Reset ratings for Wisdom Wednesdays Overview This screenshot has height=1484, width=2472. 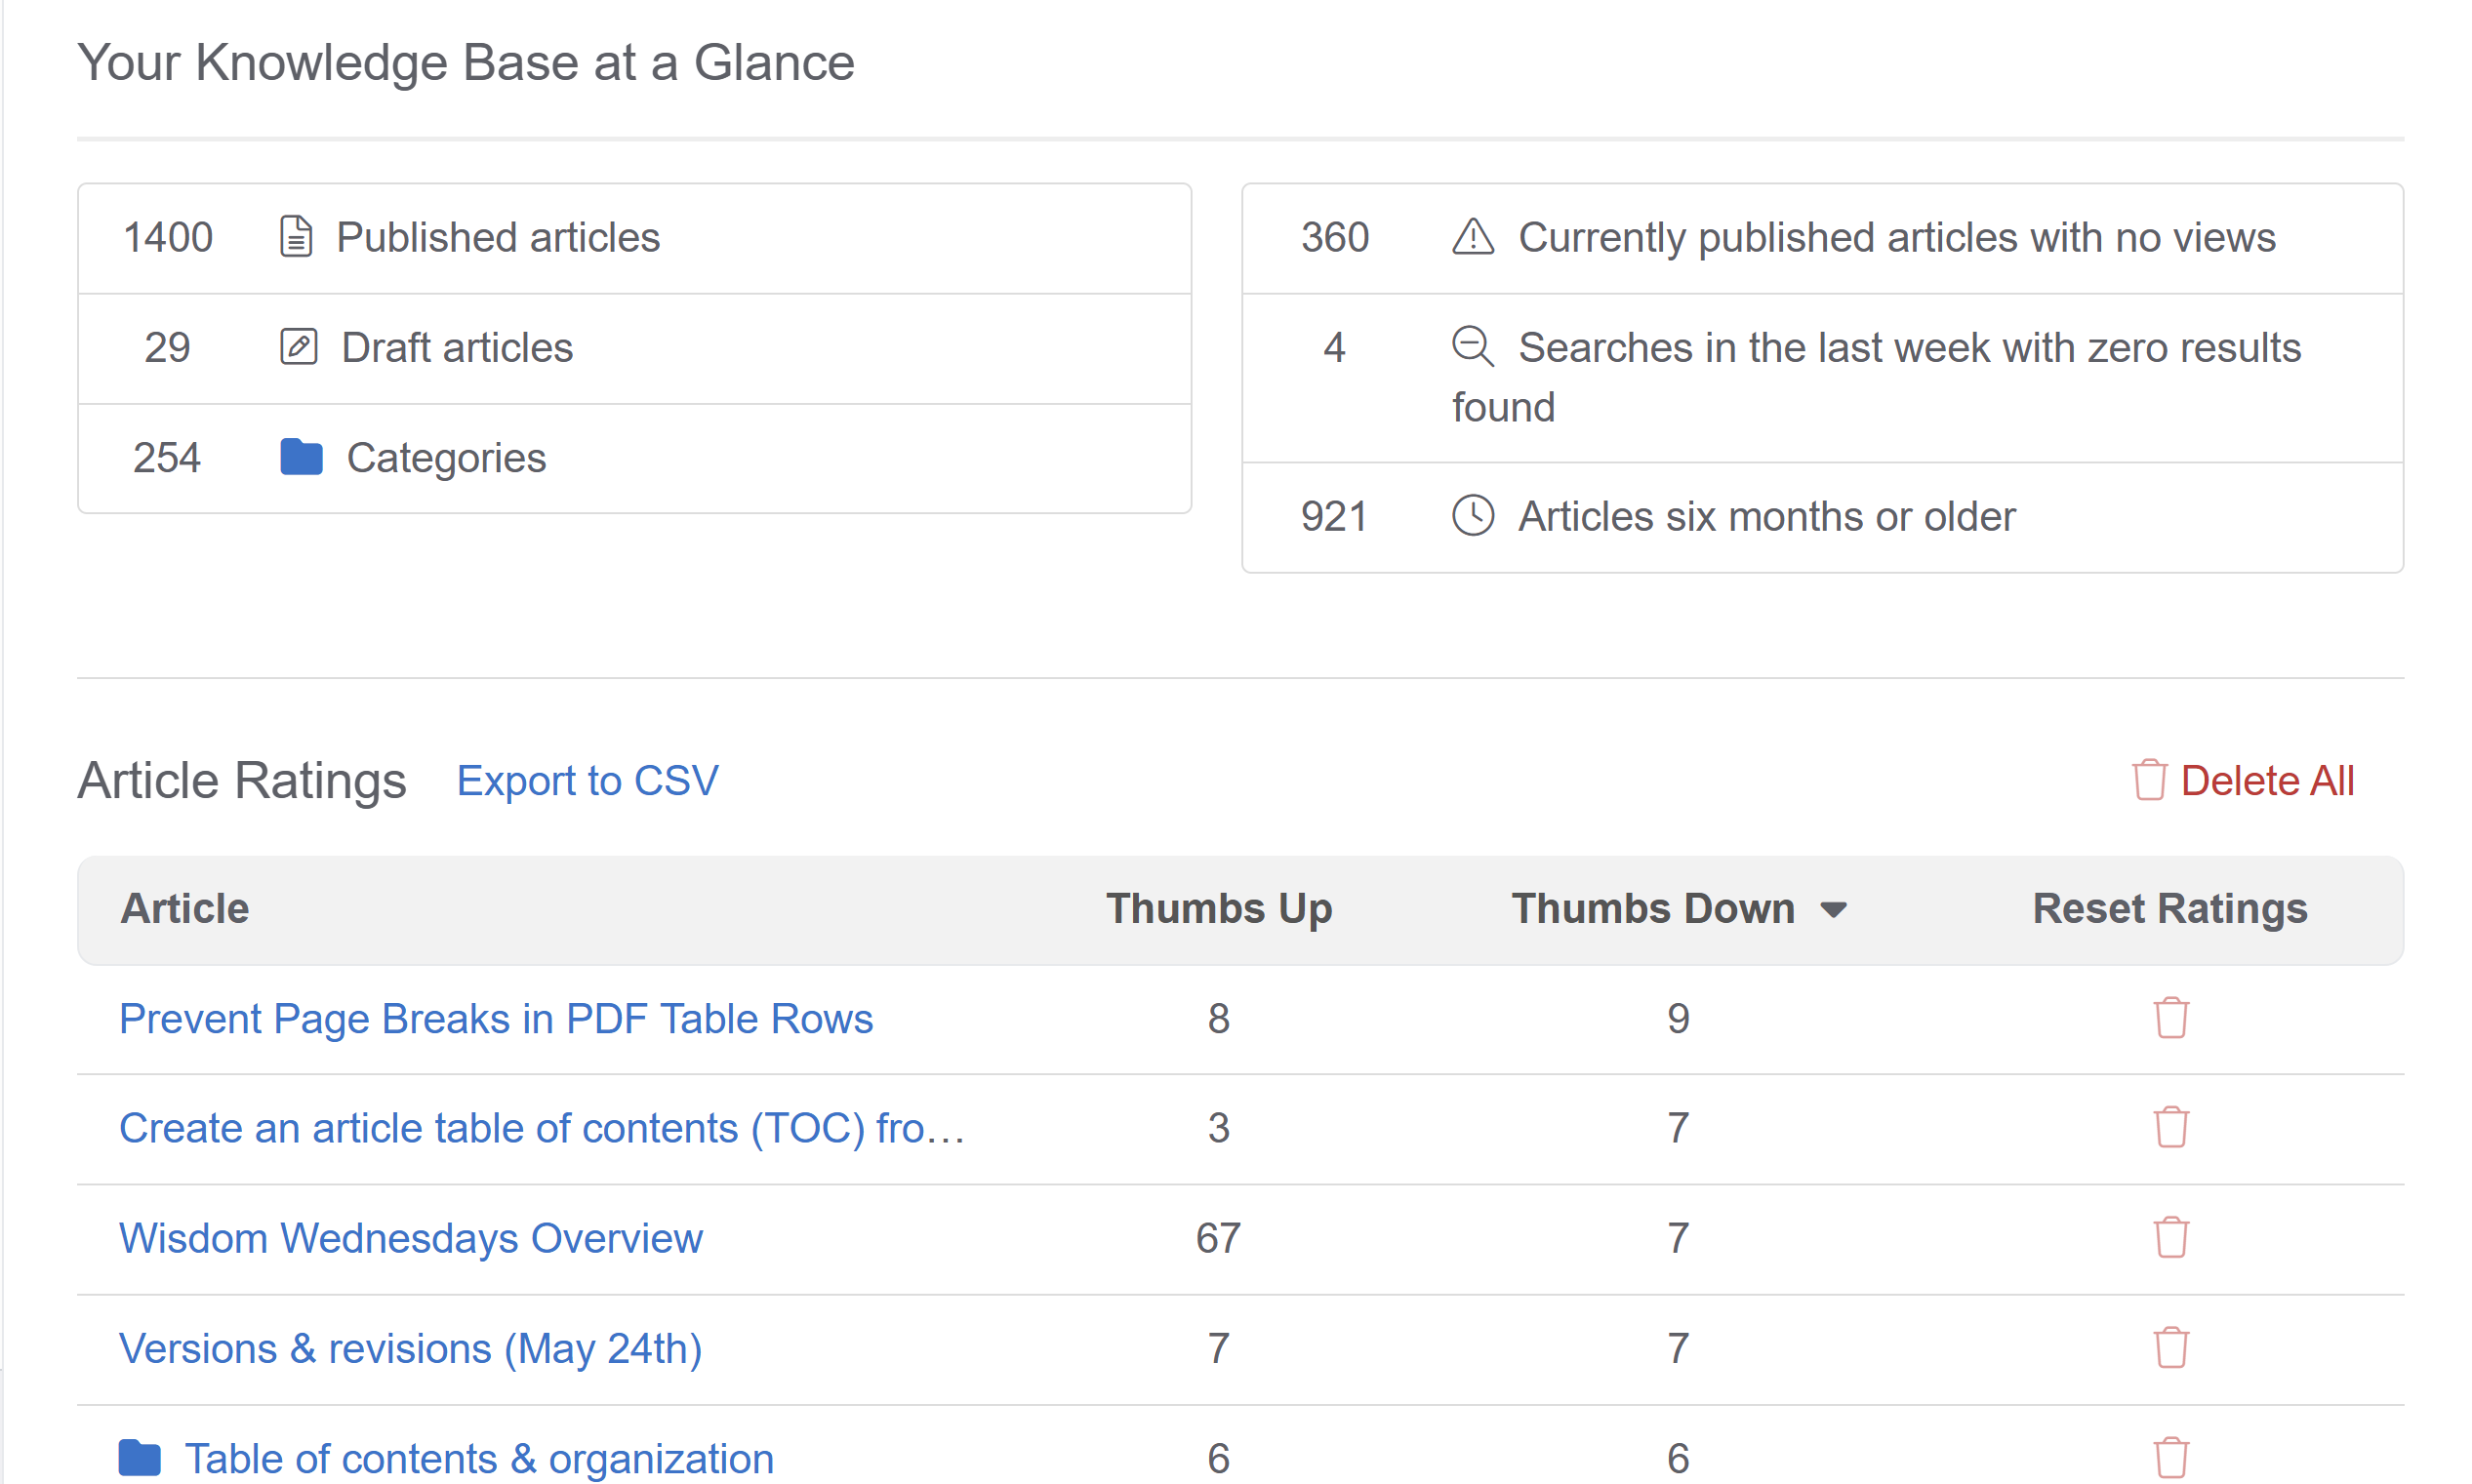2170,1238
